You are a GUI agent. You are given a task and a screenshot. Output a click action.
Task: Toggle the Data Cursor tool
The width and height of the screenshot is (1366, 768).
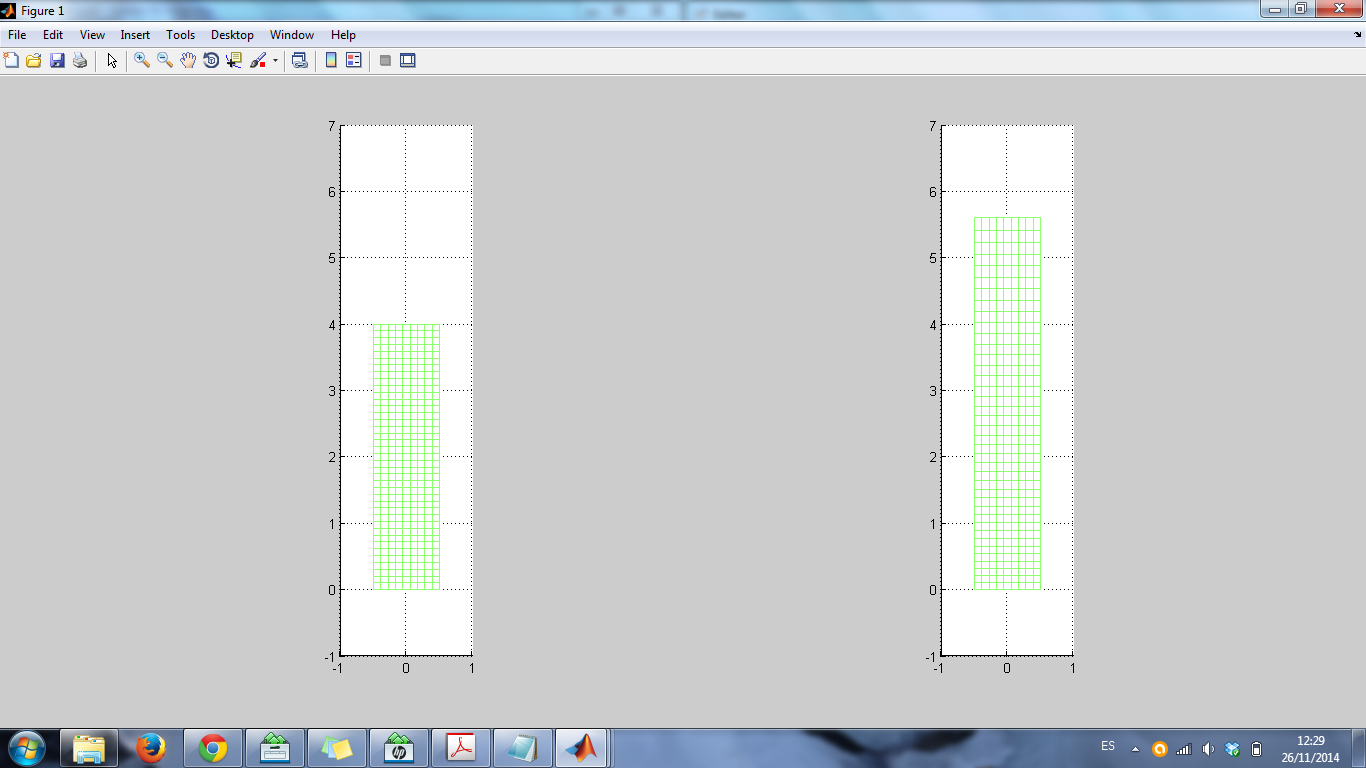234,61
